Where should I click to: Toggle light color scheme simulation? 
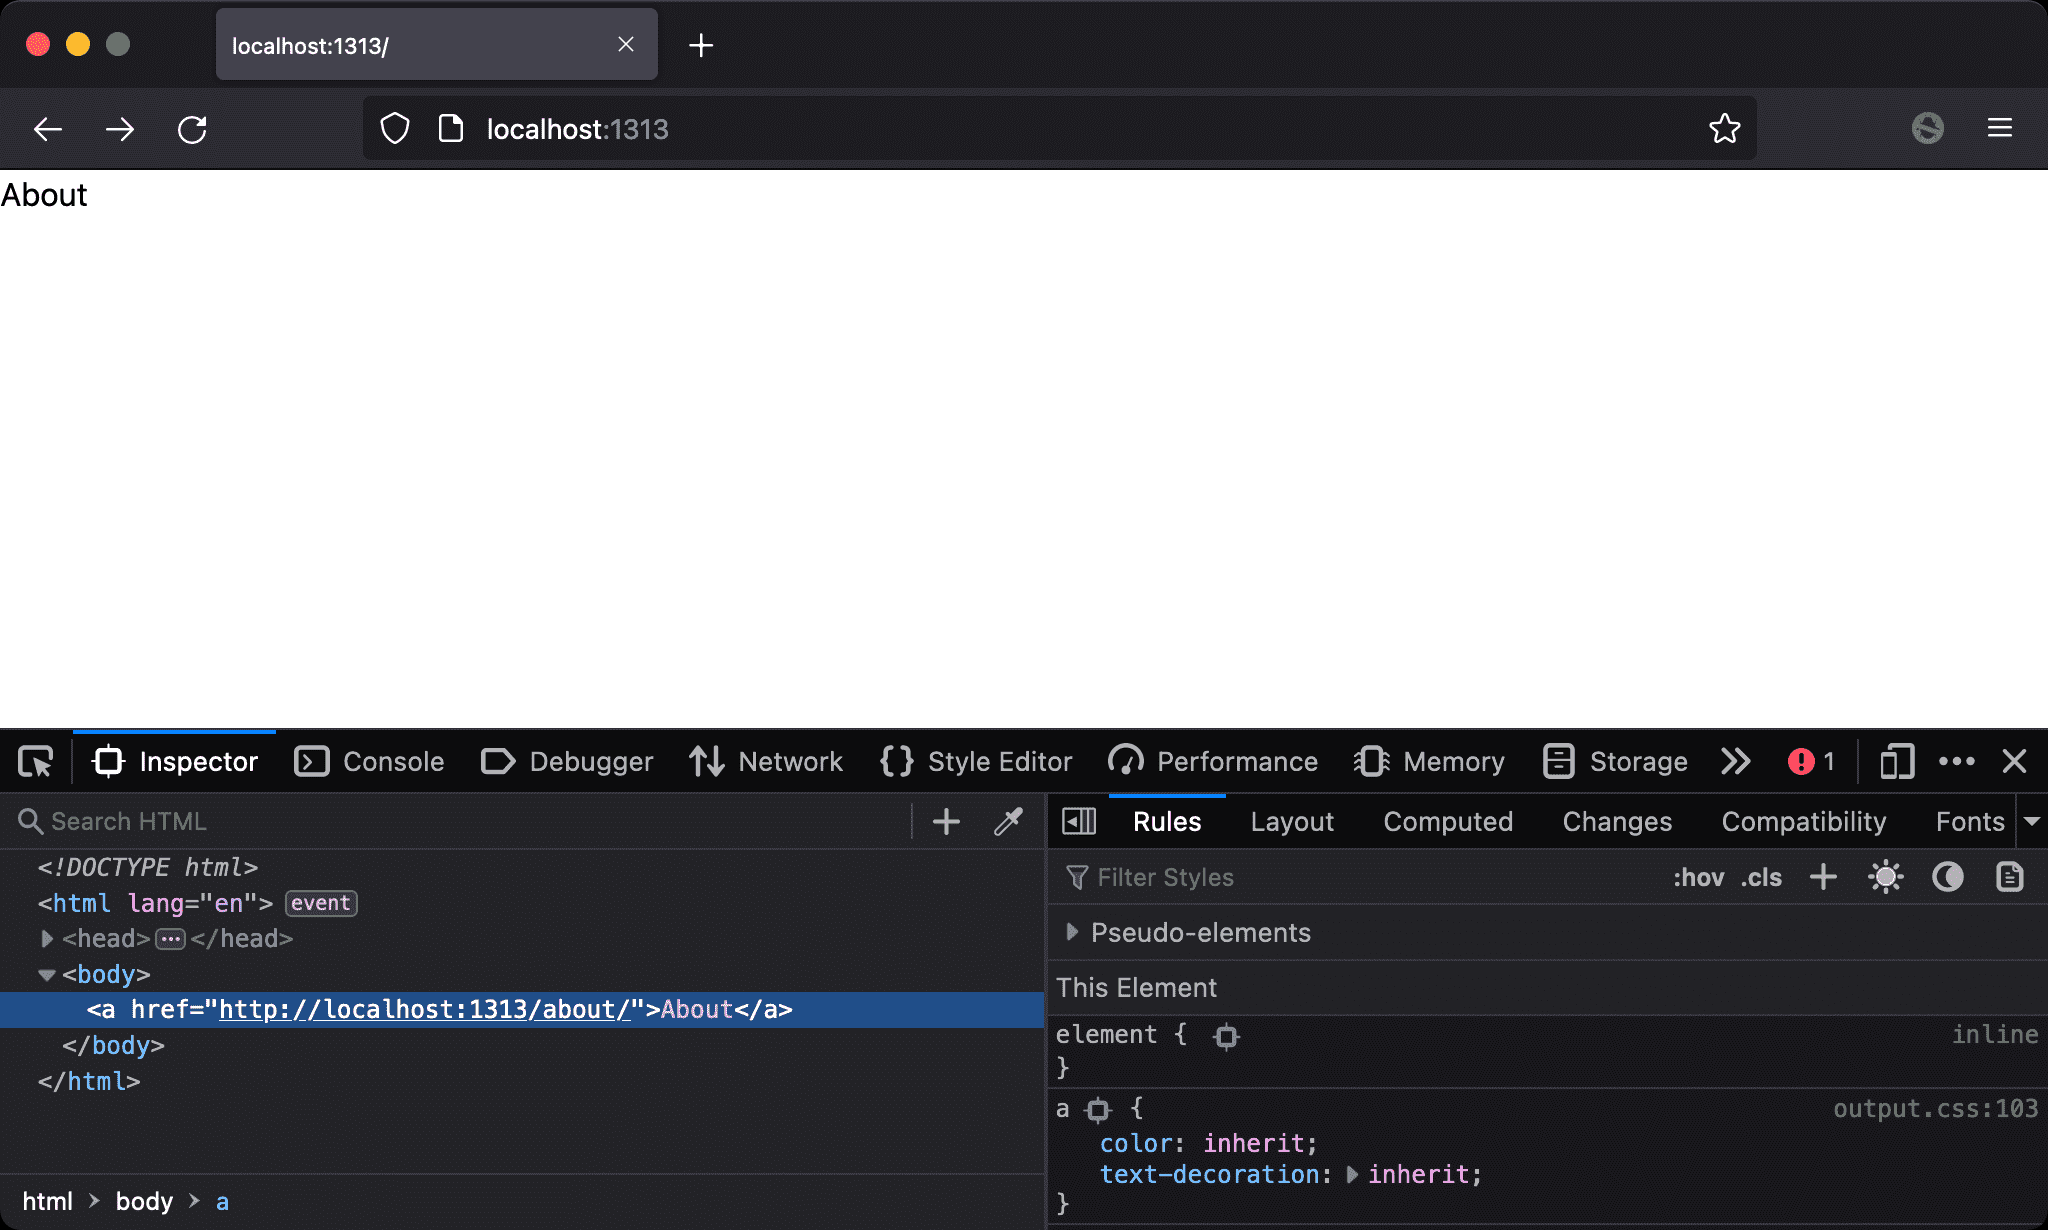1885,877
